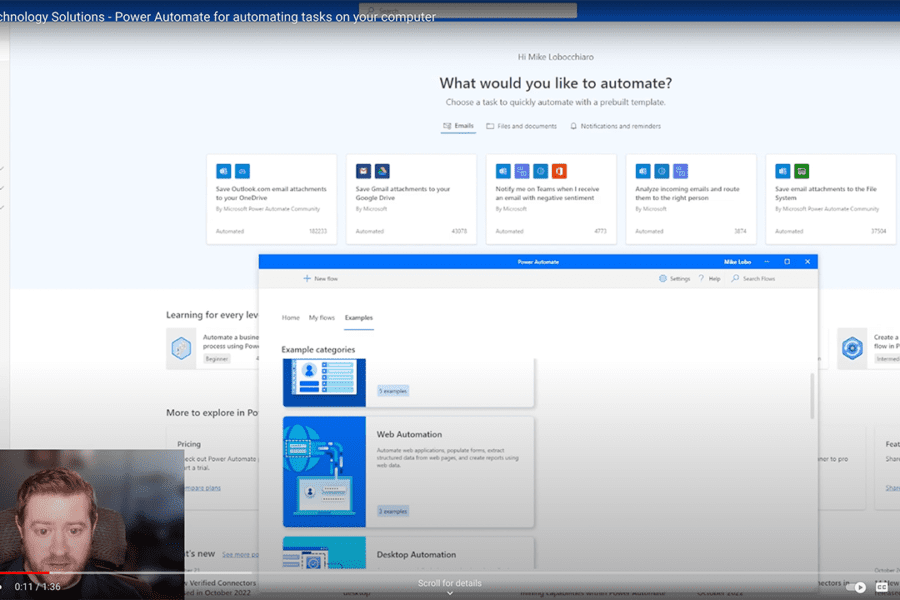The image size is (900, 600).
Task: Click the 'Learning for every level' heading
Action: tap(212, 315)
